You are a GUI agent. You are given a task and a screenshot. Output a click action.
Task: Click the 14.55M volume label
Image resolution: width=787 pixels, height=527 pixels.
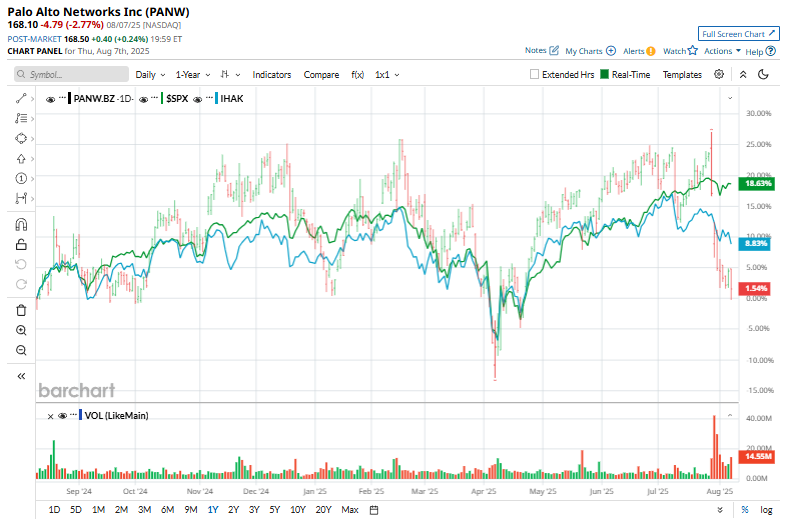pyautogui.click(x=757, y=456)
